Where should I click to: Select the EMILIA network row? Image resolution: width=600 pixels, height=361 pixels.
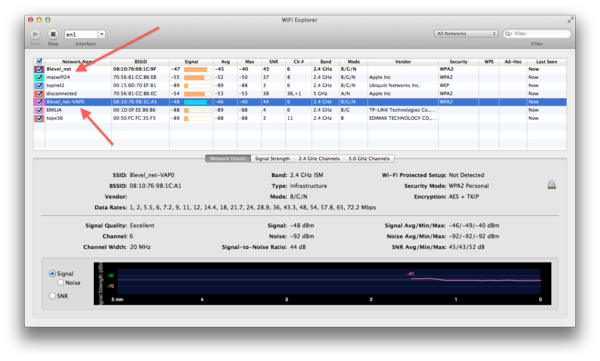pyautogui.click(x=300, y=110)
